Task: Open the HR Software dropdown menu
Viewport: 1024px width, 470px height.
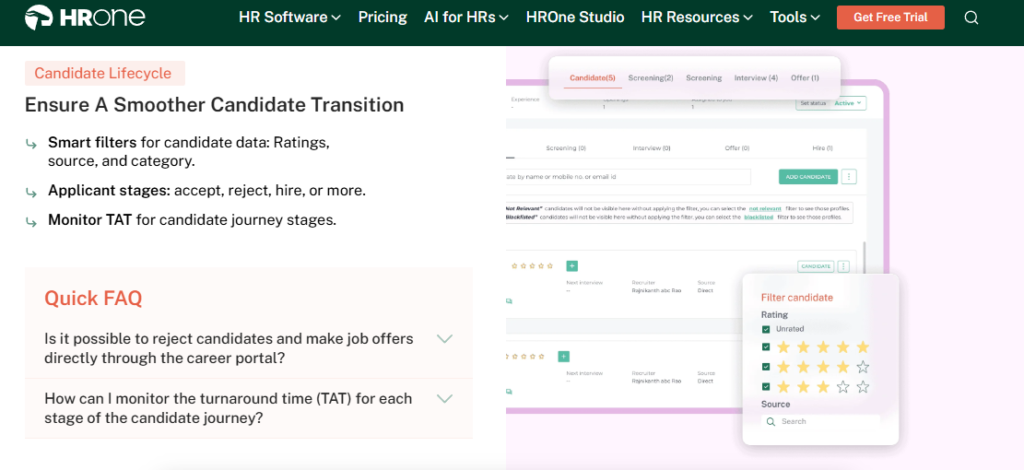Action: [x=290, y=17]
